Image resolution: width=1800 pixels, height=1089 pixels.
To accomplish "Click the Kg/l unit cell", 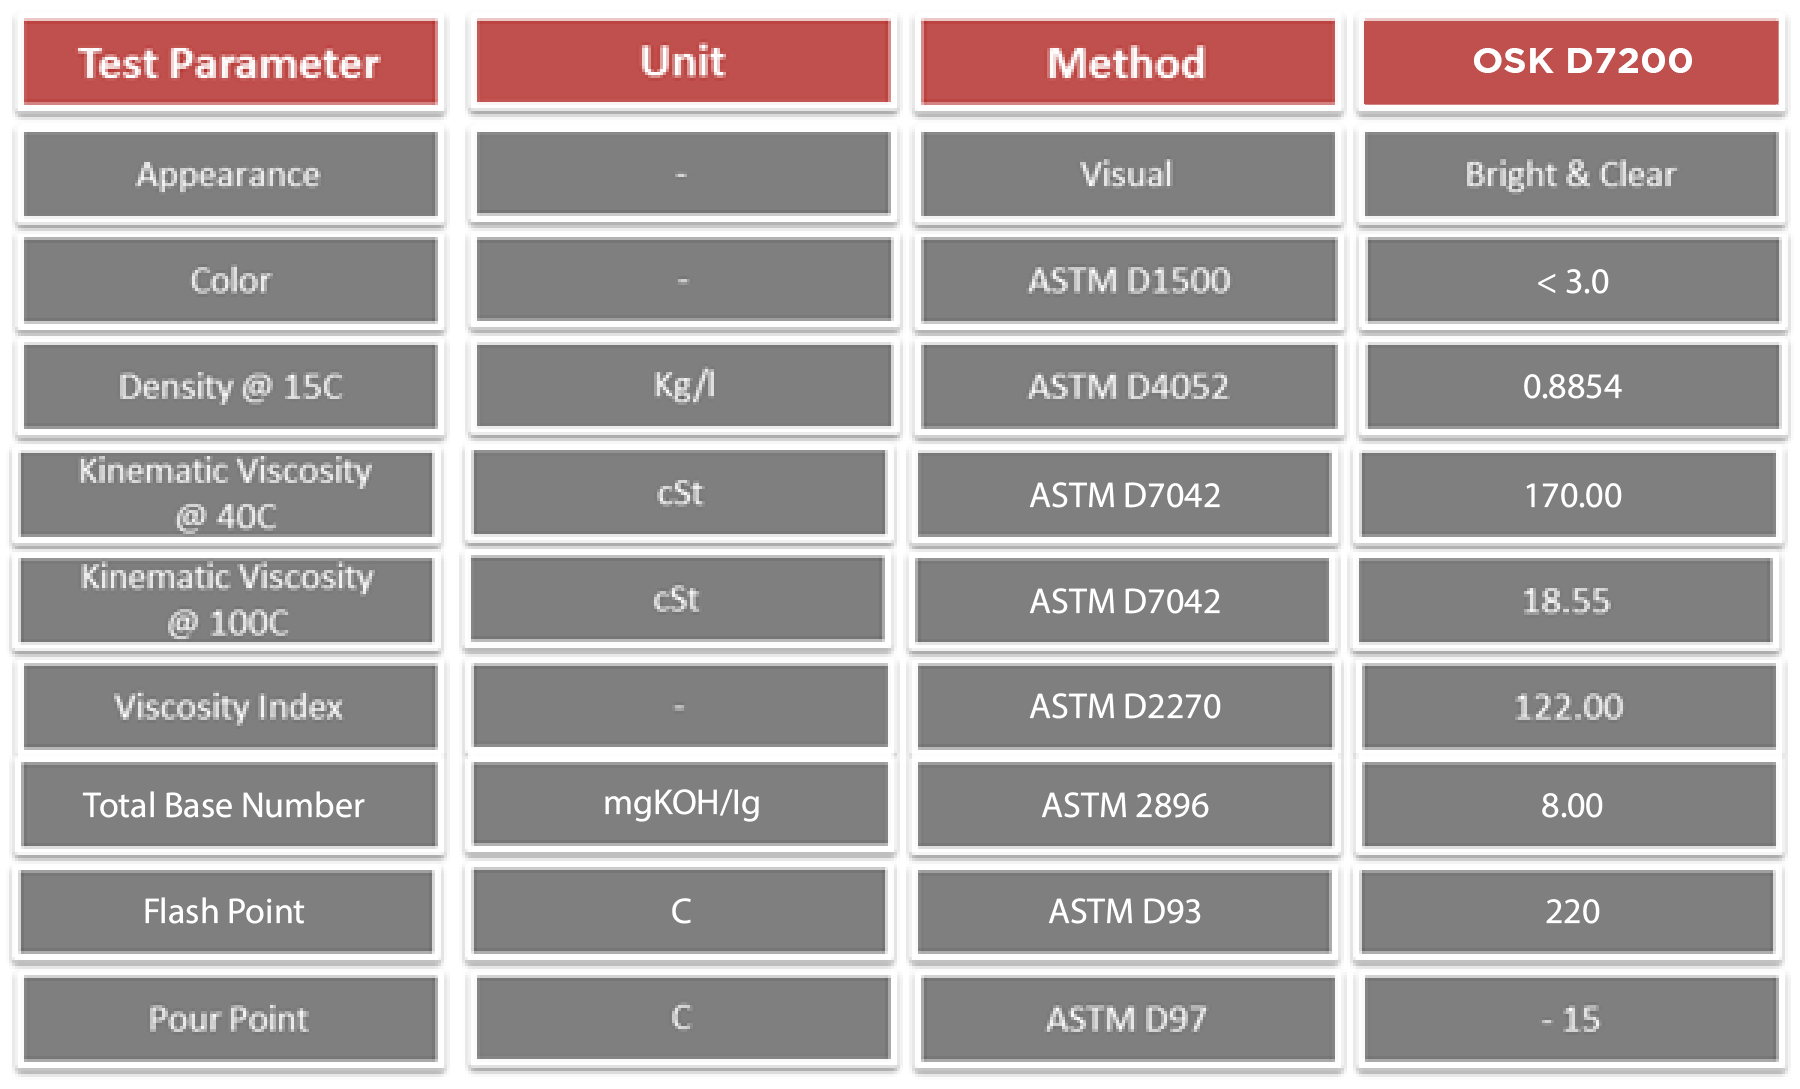I will pyautogui.click(x=683, y=385).
